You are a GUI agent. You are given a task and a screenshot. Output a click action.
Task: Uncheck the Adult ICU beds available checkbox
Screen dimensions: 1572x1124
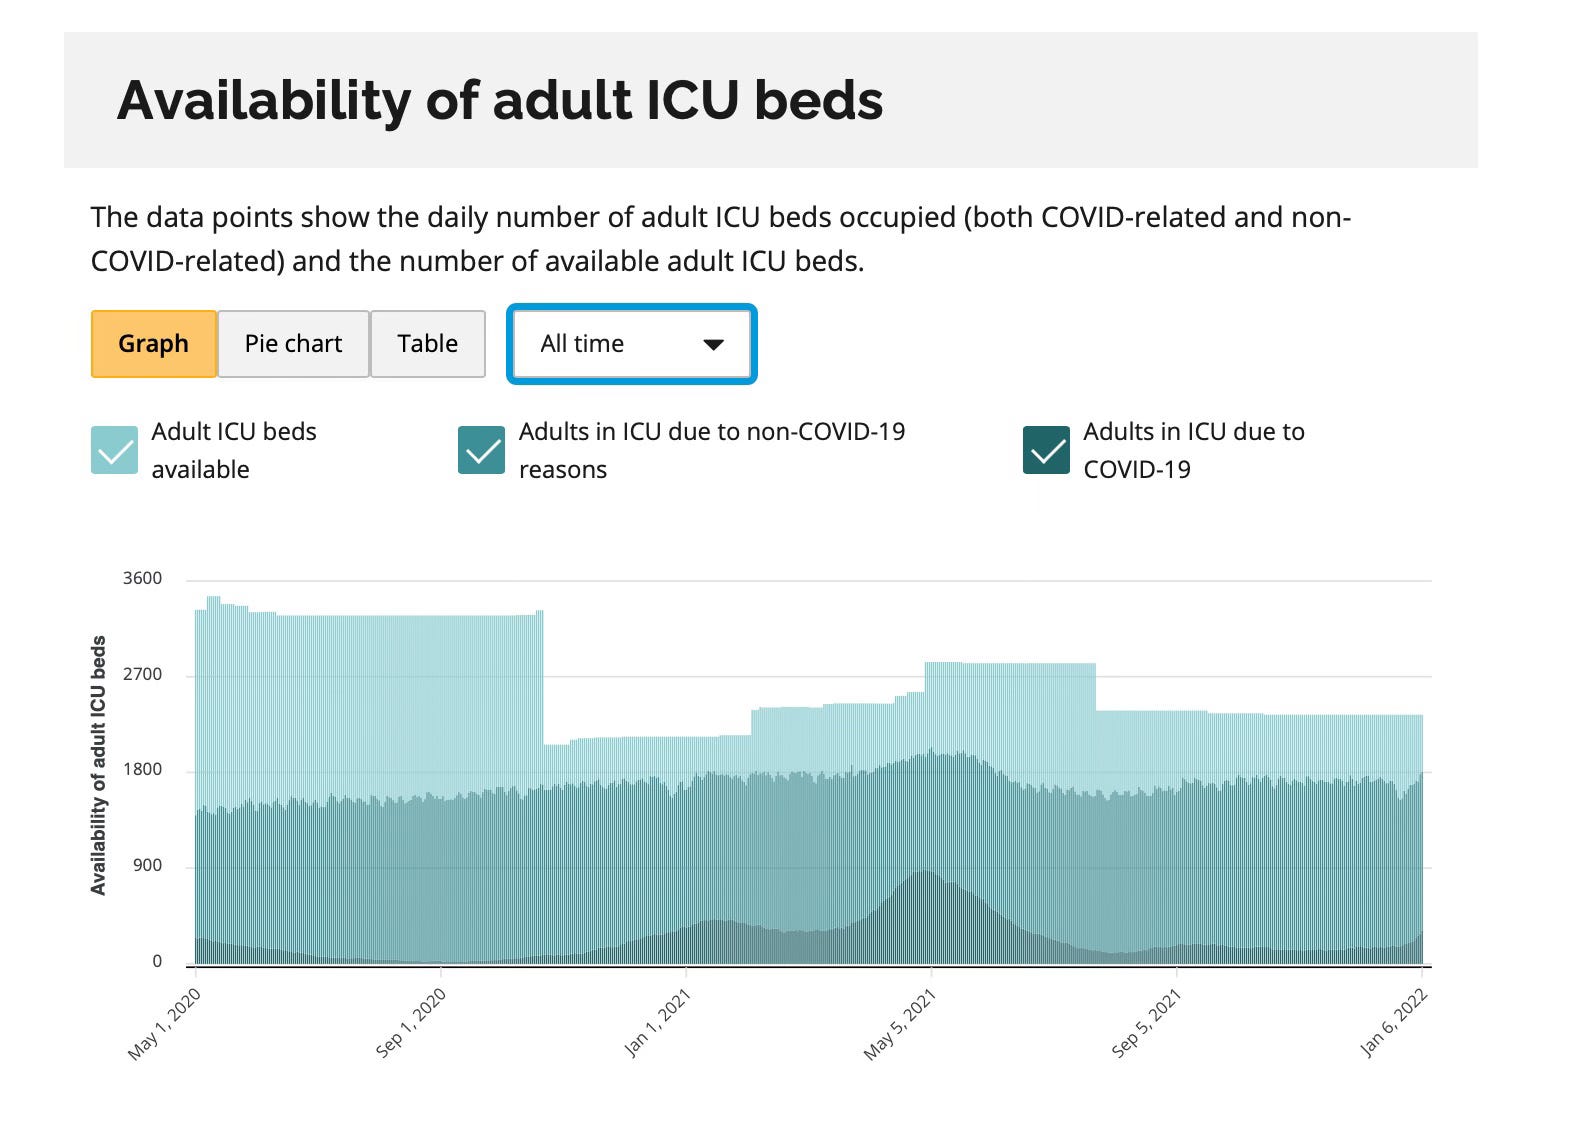114,450
